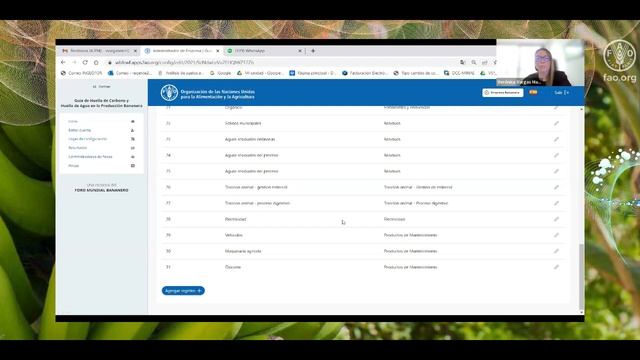
Task: Edit row 72 Sólidos municipales
Action: (556, 123)
